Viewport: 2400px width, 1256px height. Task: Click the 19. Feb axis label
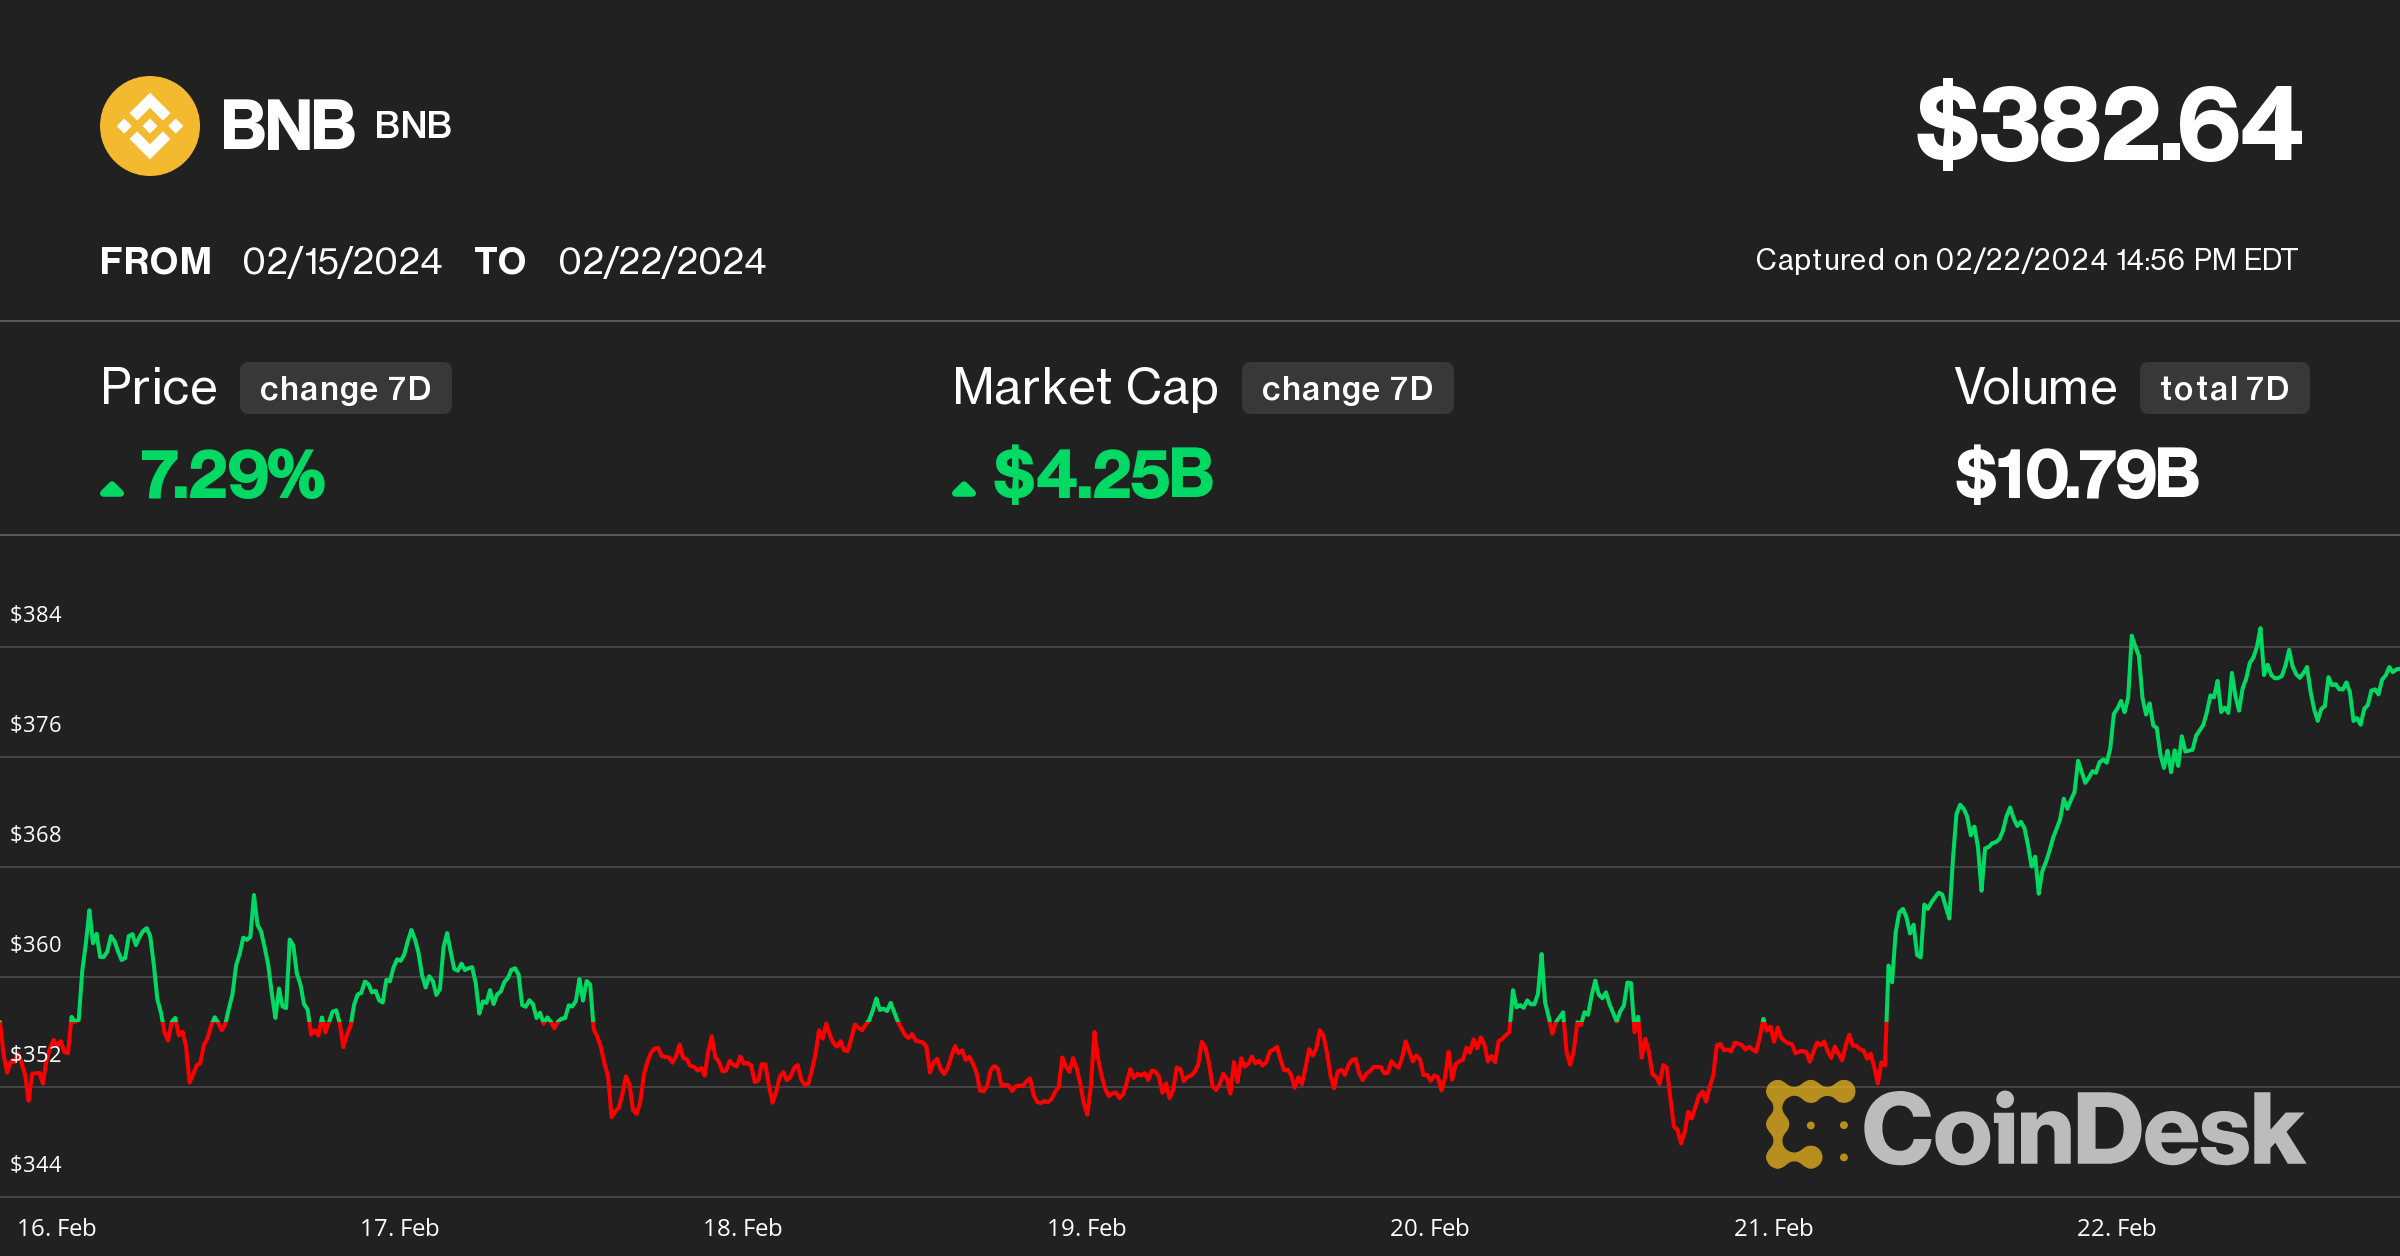pos(1086,1228)
